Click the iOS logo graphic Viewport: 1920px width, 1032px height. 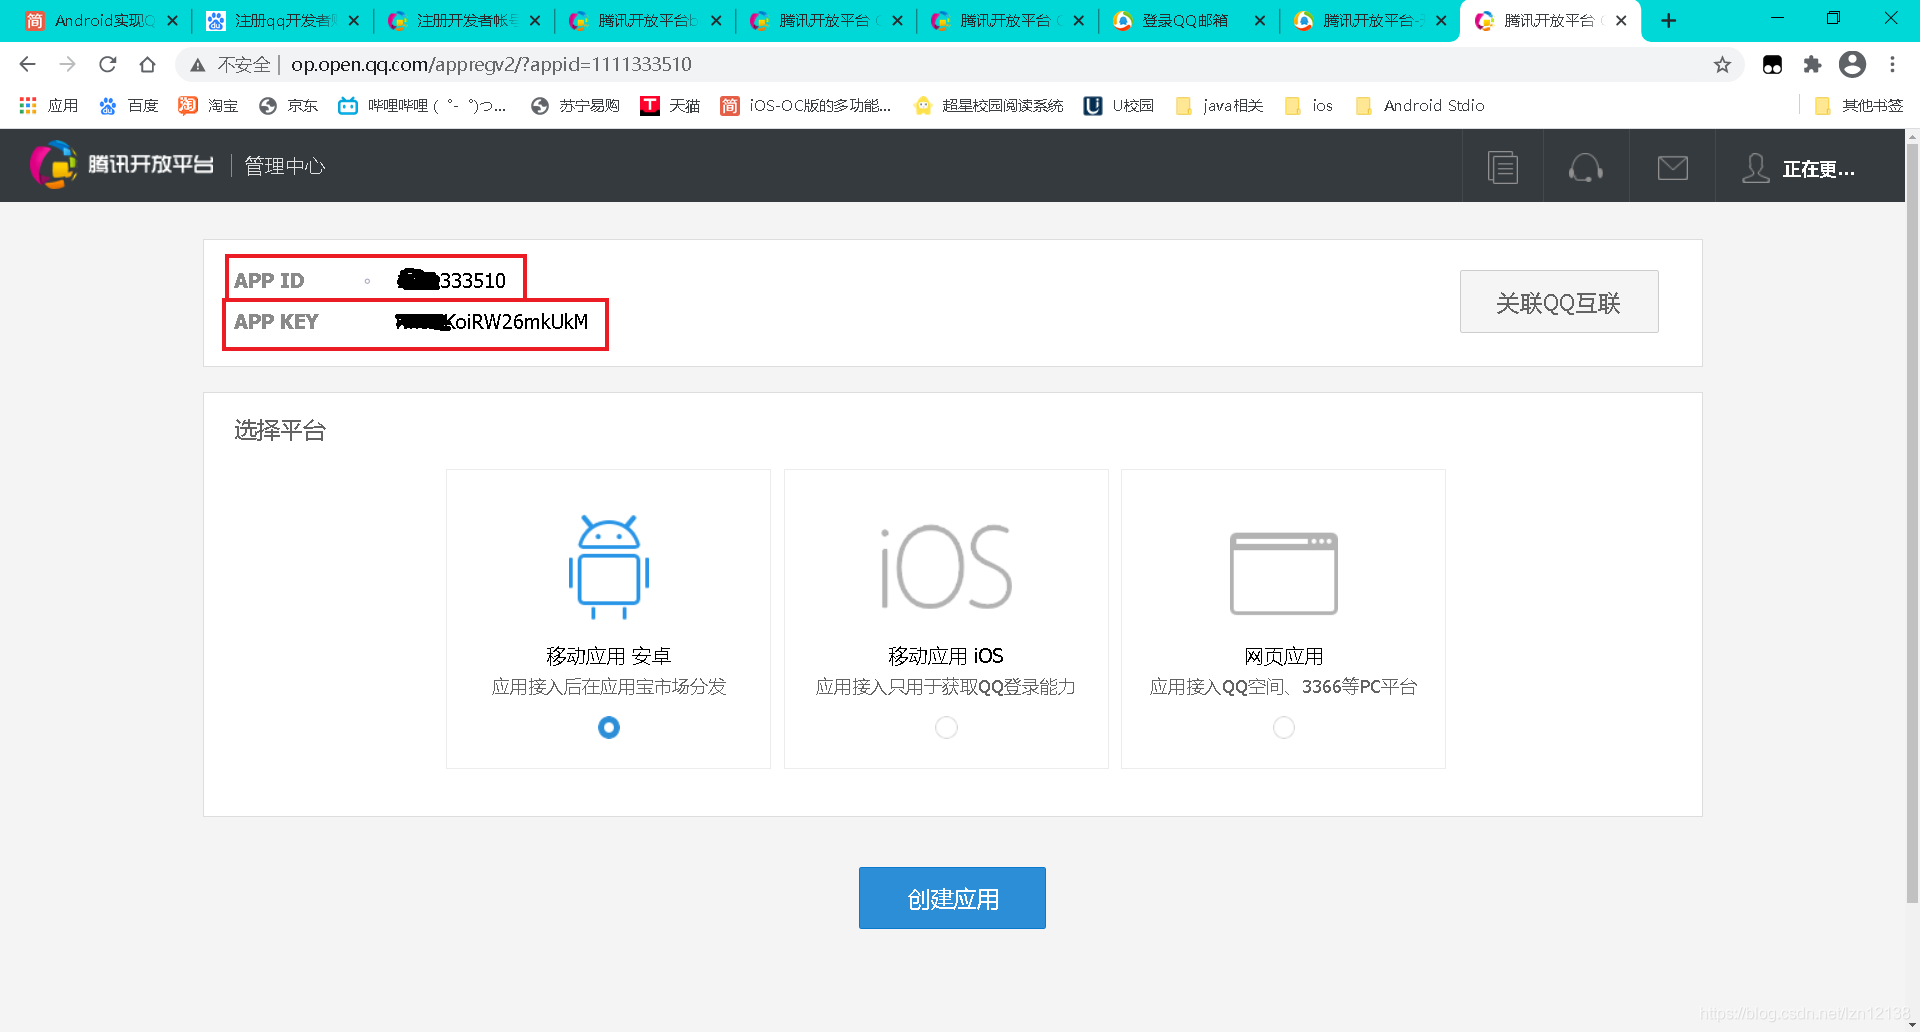point(946,567)
